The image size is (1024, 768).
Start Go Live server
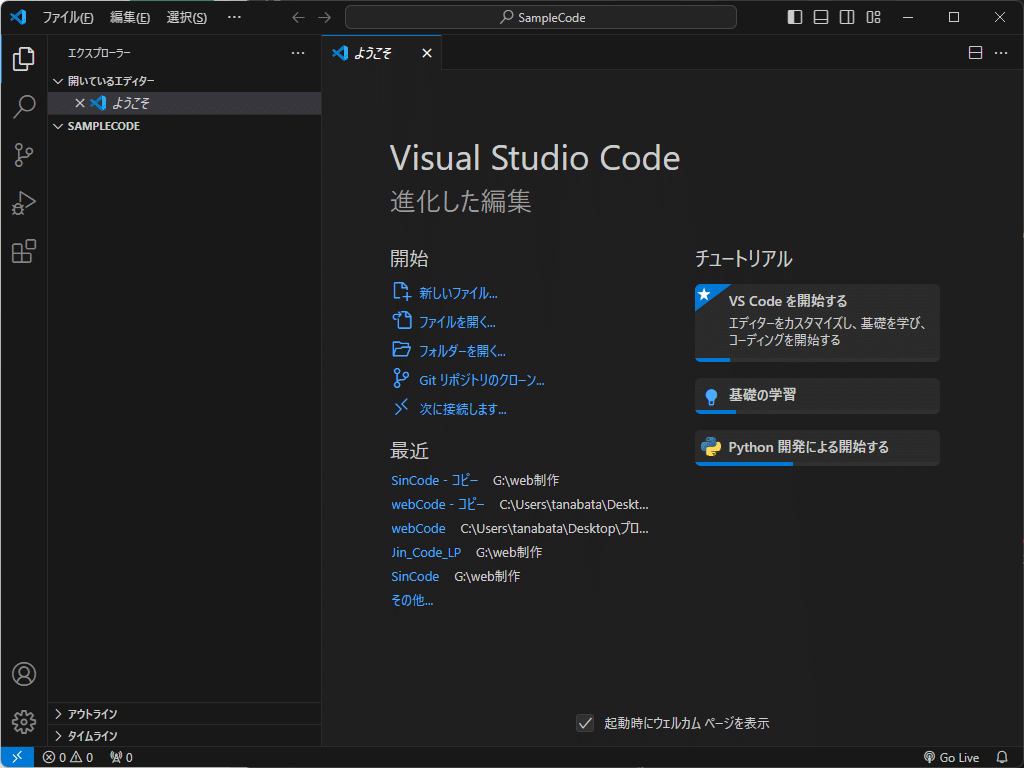point(952,758)
